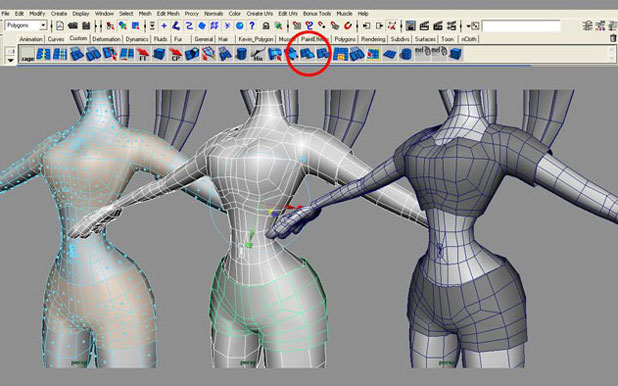The width and height of the screenshot is (618, 386).
Task: Open the shelf options down-arrow menu
Action: click(11, 60)
